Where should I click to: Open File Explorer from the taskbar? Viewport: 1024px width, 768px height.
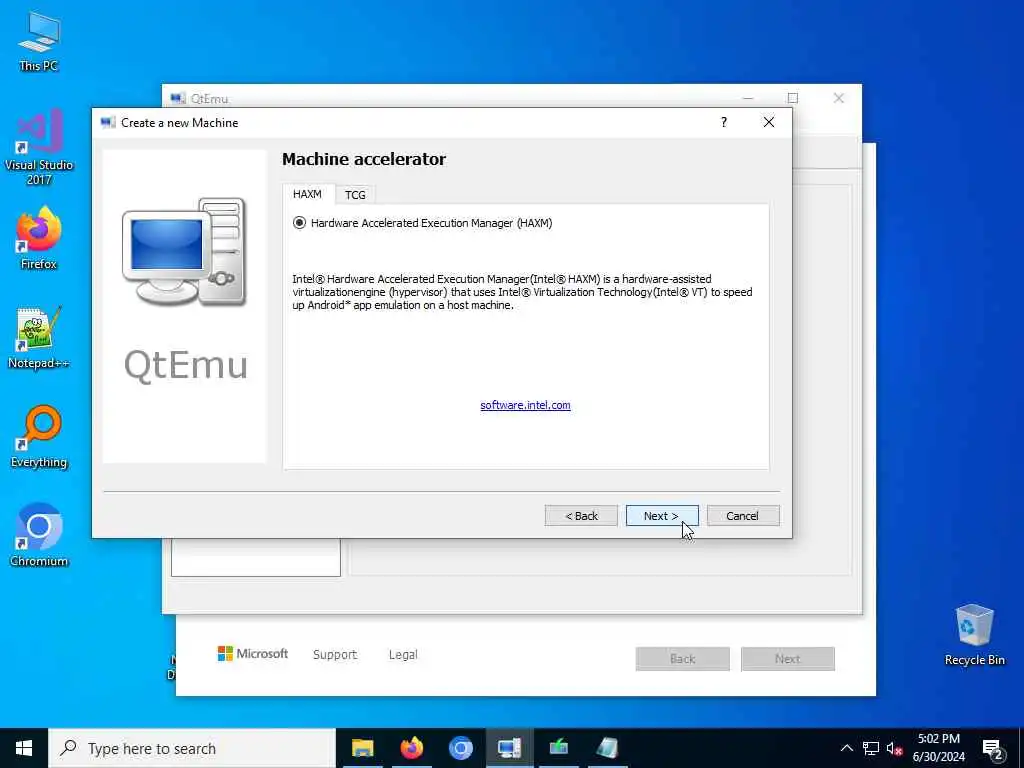coord(362,748)
